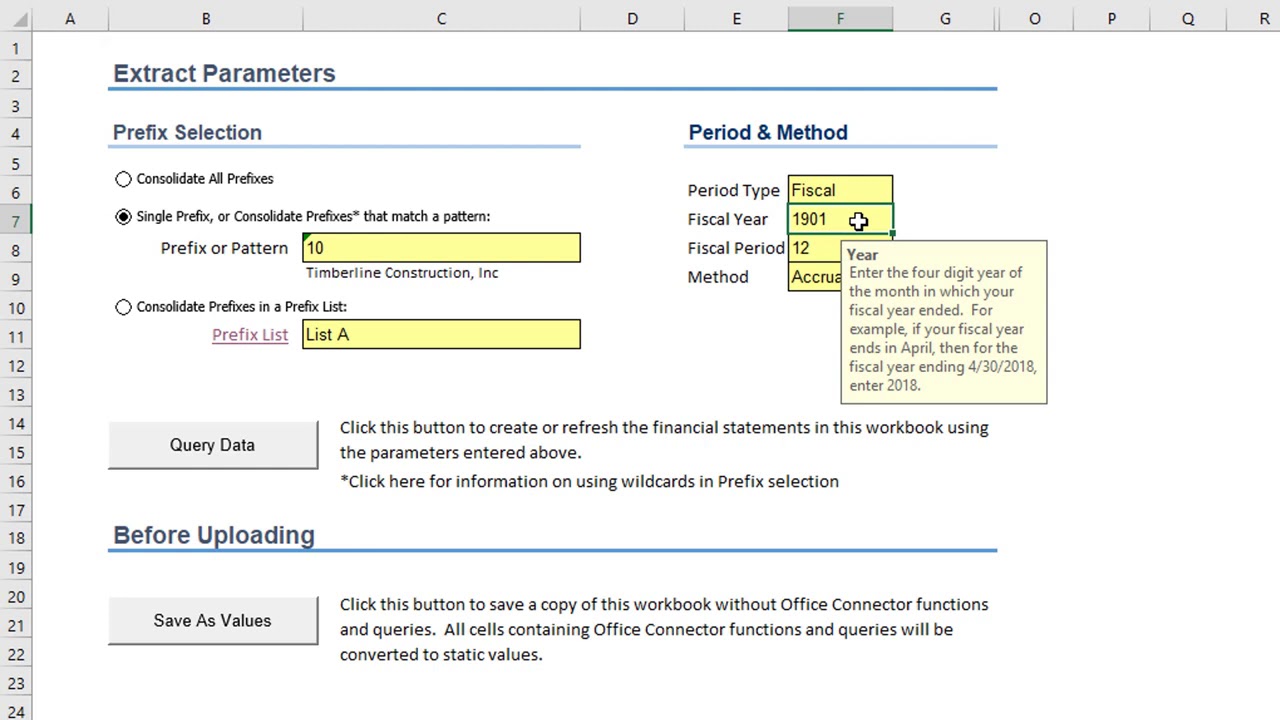This screenshot has height=720, width=1280.
Task: Select column Q header
Action: tap(1188, 19)
